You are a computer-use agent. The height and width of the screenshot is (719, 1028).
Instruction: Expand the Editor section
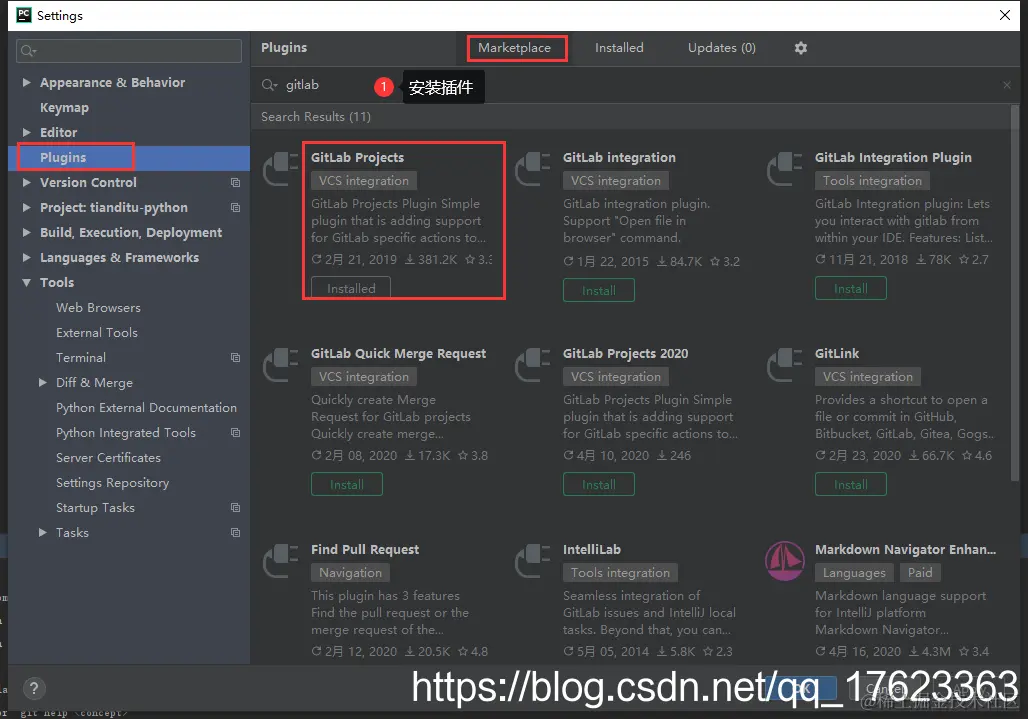point(26,132)
